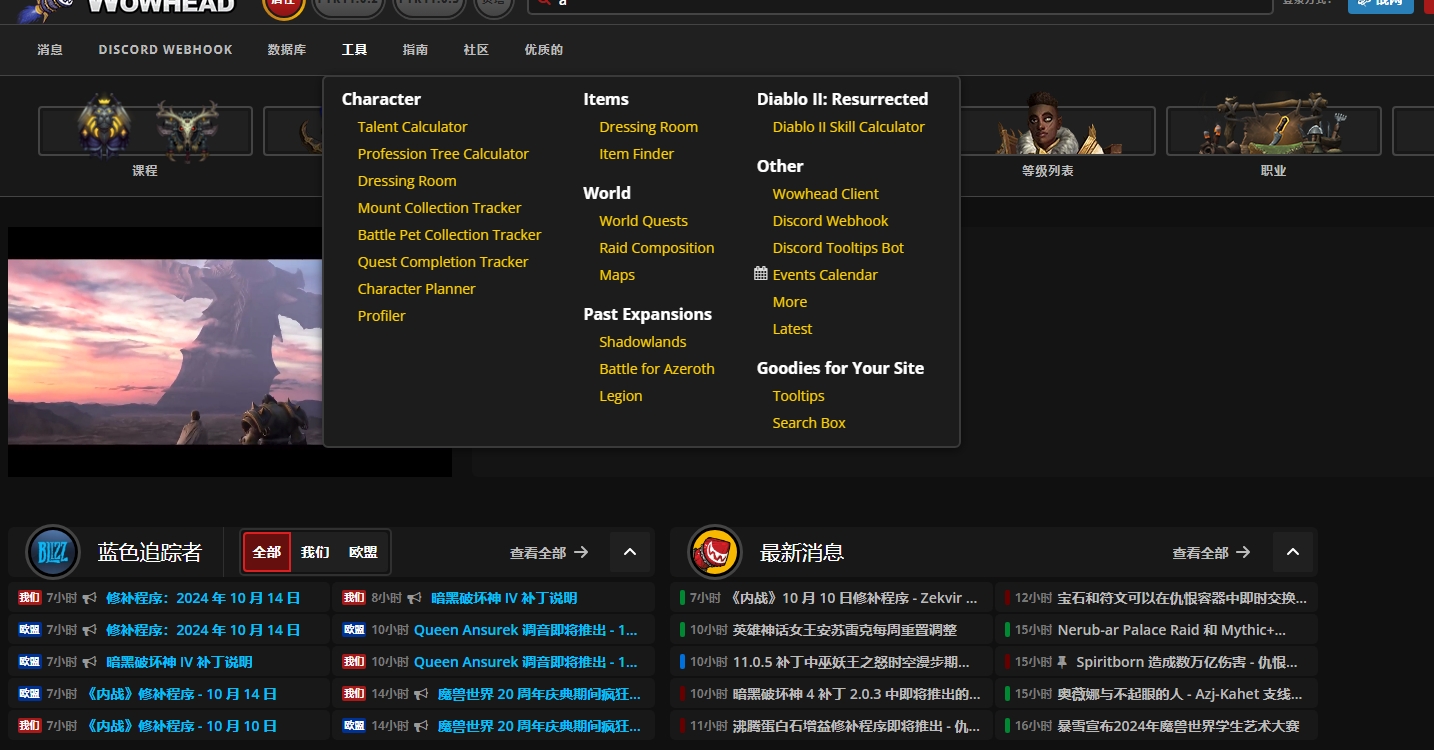Click 我们 badge on 《内战》修补程序 - 10 月 10 日 row
Screen dimensions: 1434x750
pos(29,726)
